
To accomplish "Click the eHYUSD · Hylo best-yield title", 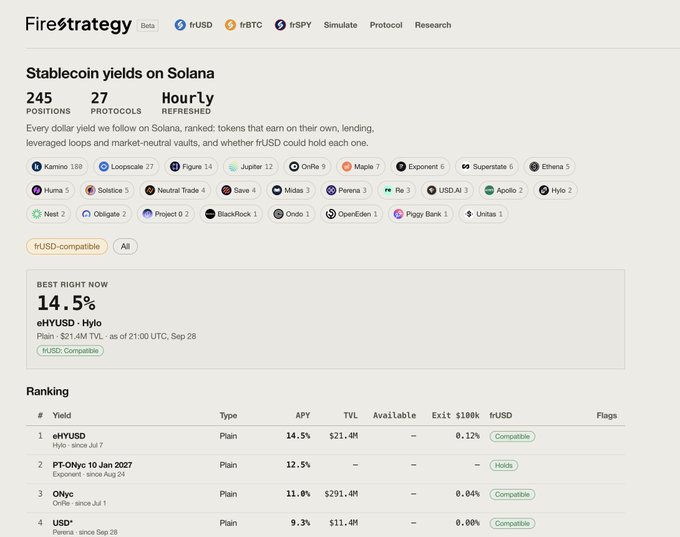I will point(69,323).
